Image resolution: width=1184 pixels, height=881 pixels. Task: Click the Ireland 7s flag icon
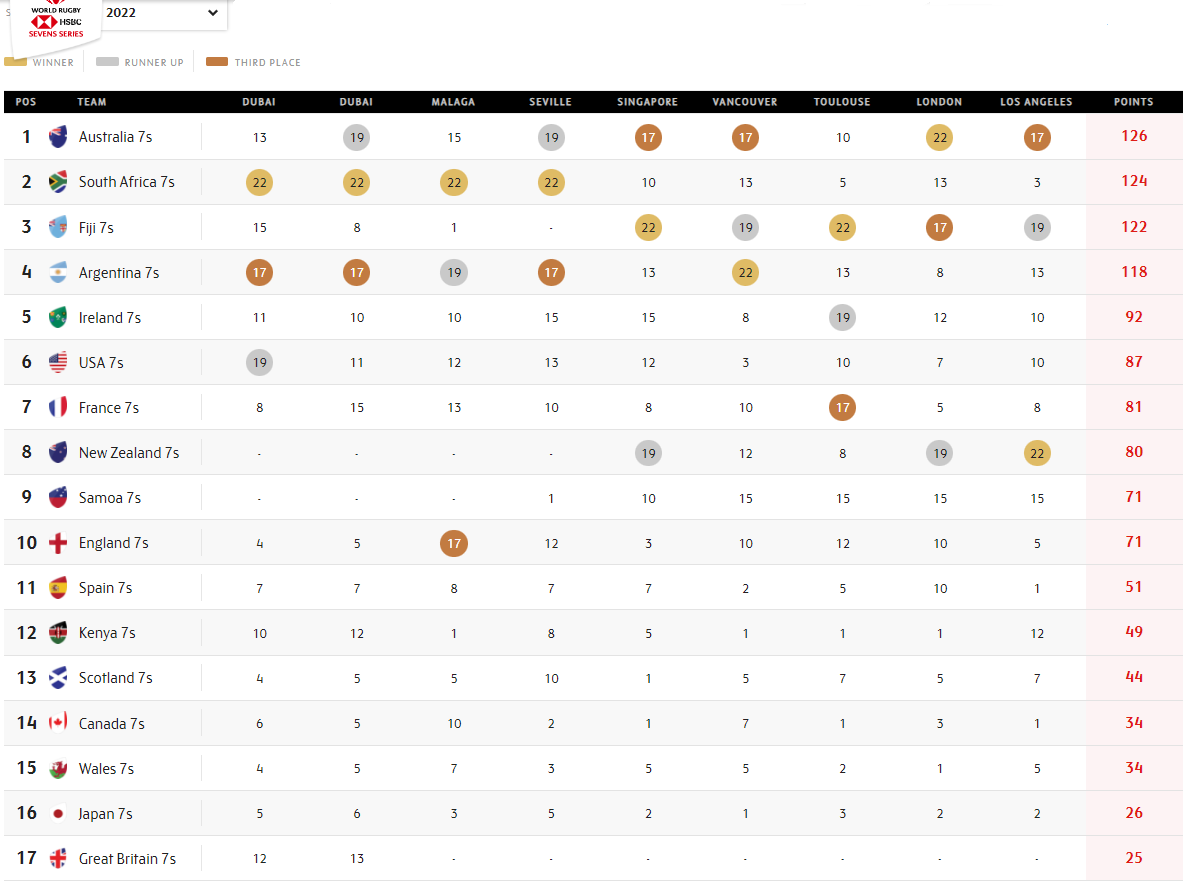point(58,317)
